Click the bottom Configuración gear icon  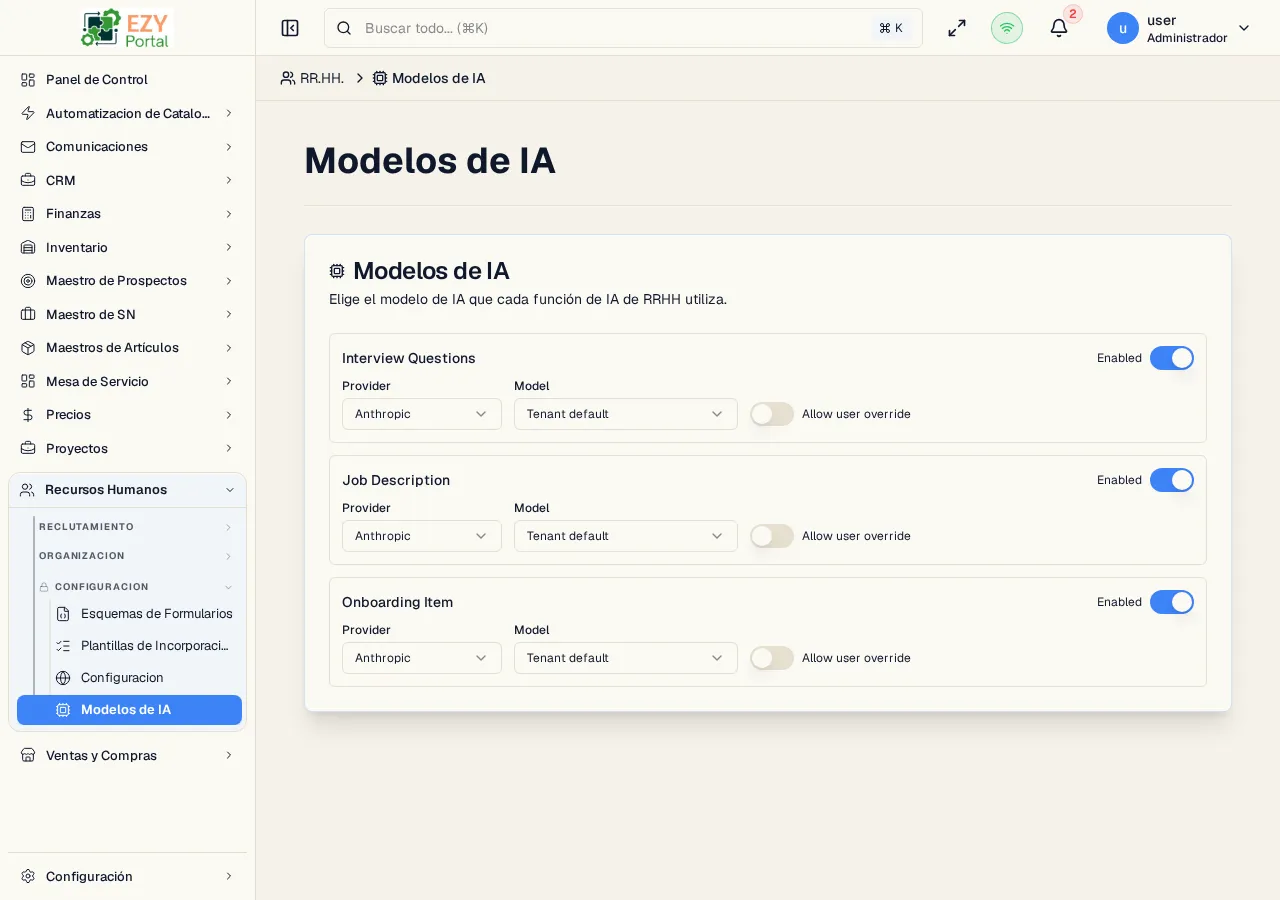(x=28, y=876)
